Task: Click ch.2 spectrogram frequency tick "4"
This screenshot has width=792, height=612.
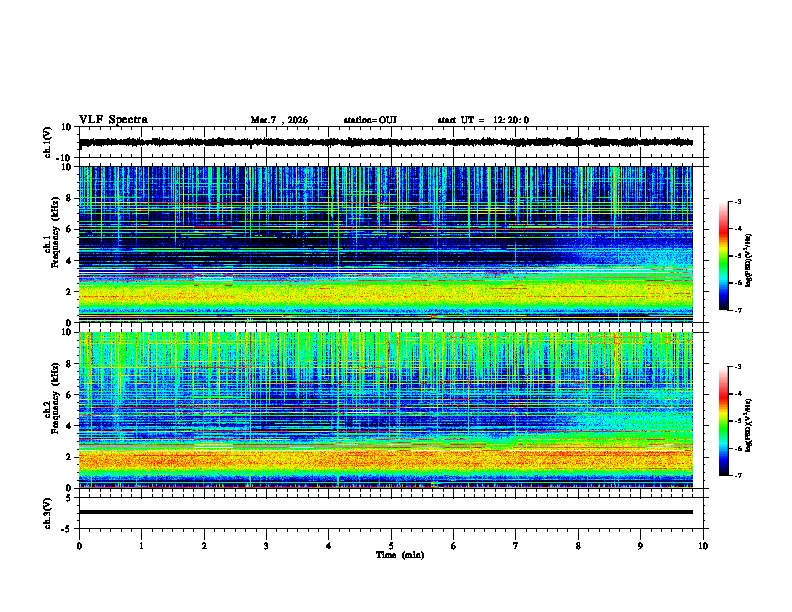Action: (x=69, y=426)
